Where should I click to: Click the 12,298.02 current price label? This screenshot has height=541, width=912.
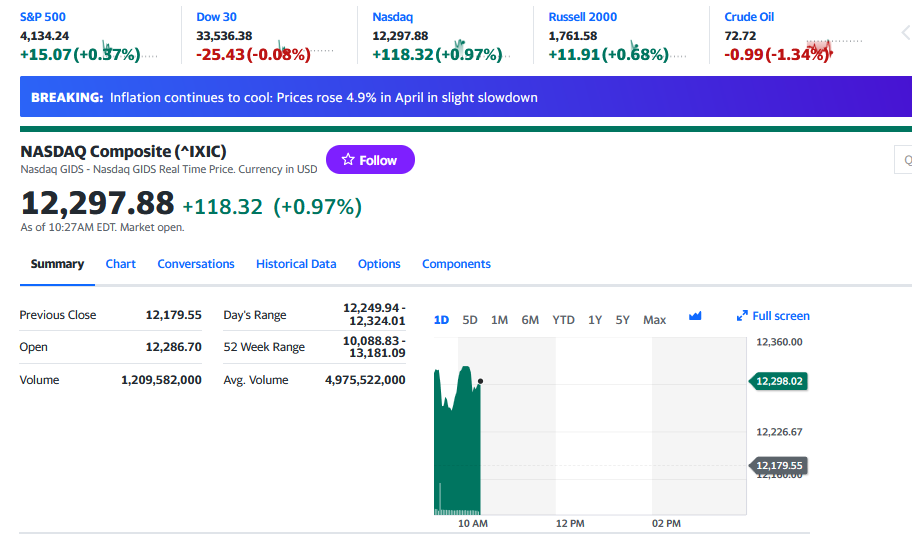coord(779,381)
